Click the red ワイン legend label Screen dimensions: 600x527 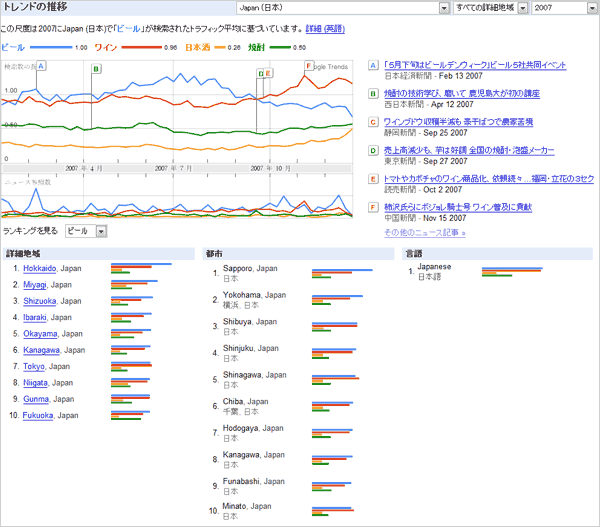[x=106, y=47]
